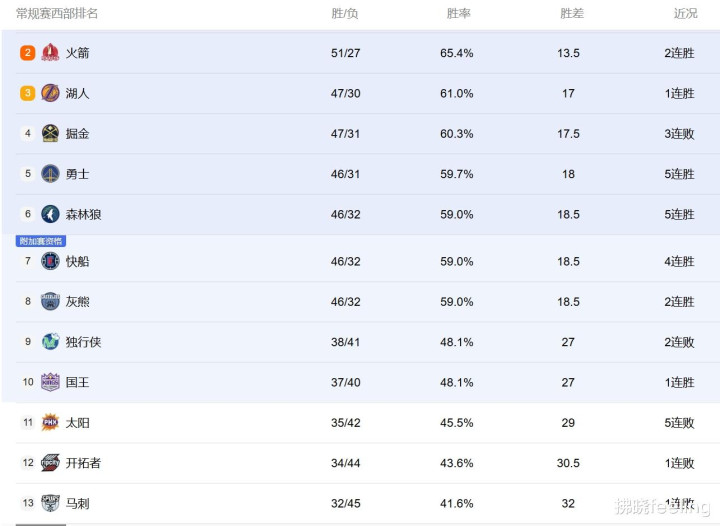Click the Suns PHX logo

pos(50,422)
